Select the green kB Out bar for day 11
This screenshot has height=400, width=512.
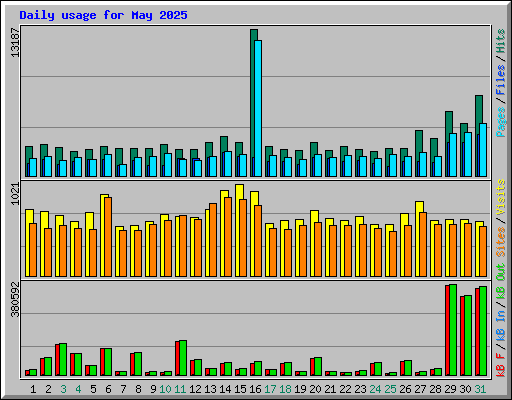pyautogui.click(x=183, y=358)
